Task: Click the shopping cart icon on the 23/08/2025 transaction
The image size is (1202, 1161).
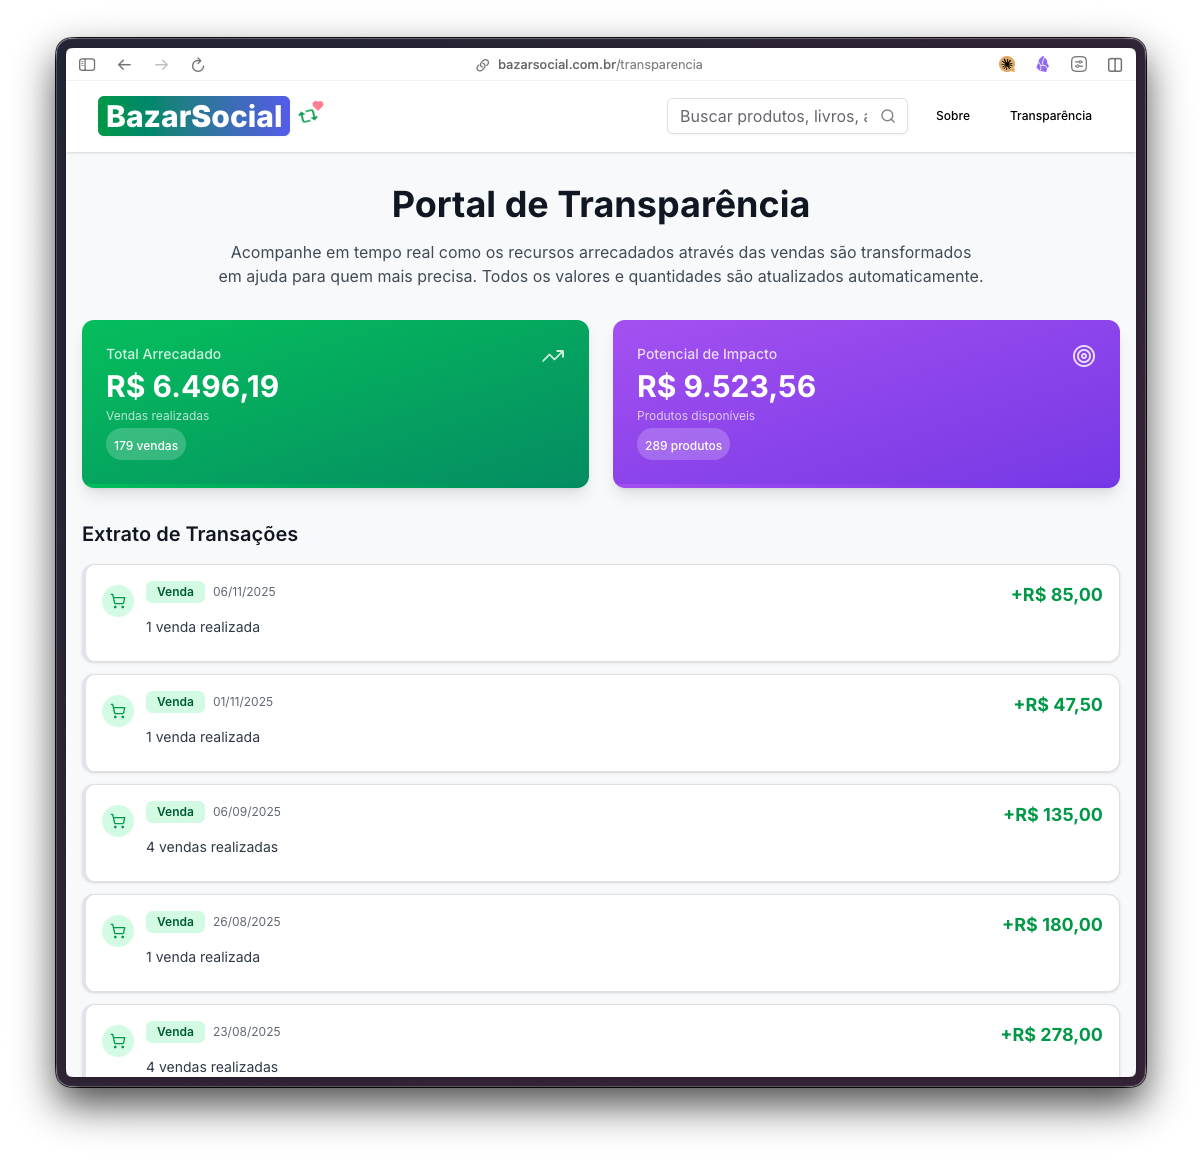Action: coord(118,1041)
